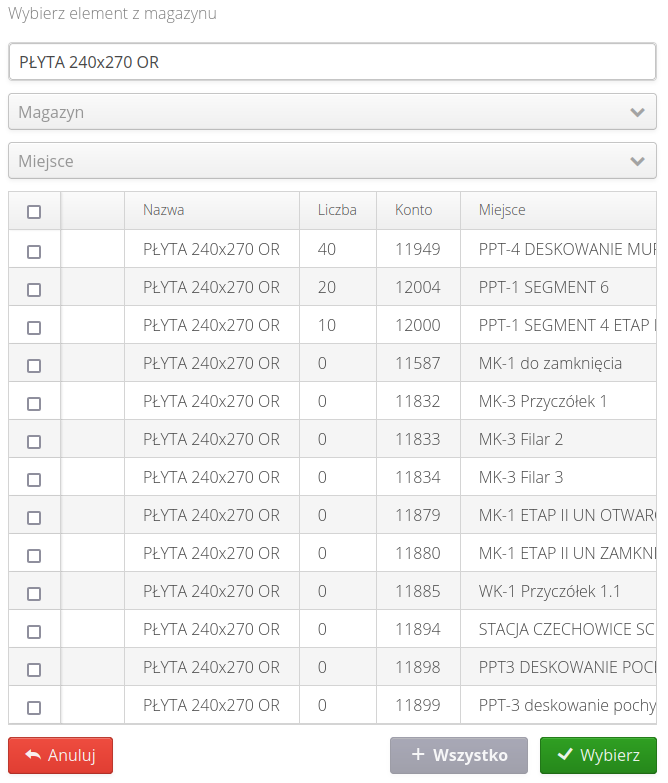Click the Miejsce table column header
This screenshot has width=668, height=783.
(x=502, y=210)
